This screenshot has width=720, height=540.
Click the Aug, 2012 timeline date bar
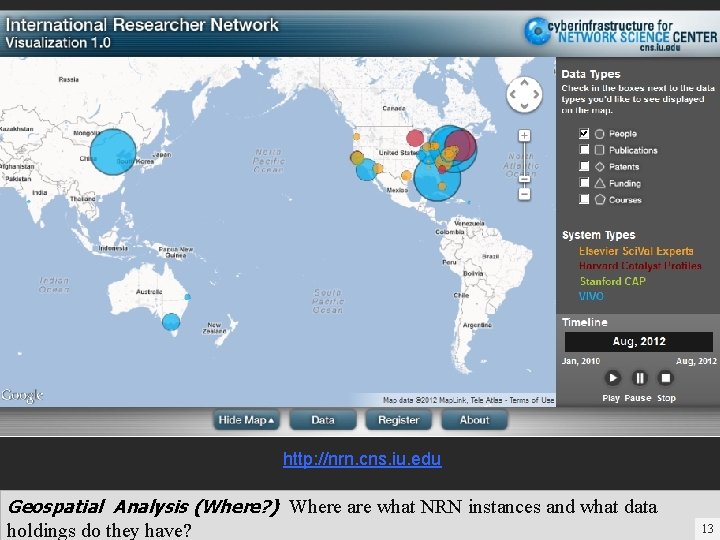click(x=639, y=342)
